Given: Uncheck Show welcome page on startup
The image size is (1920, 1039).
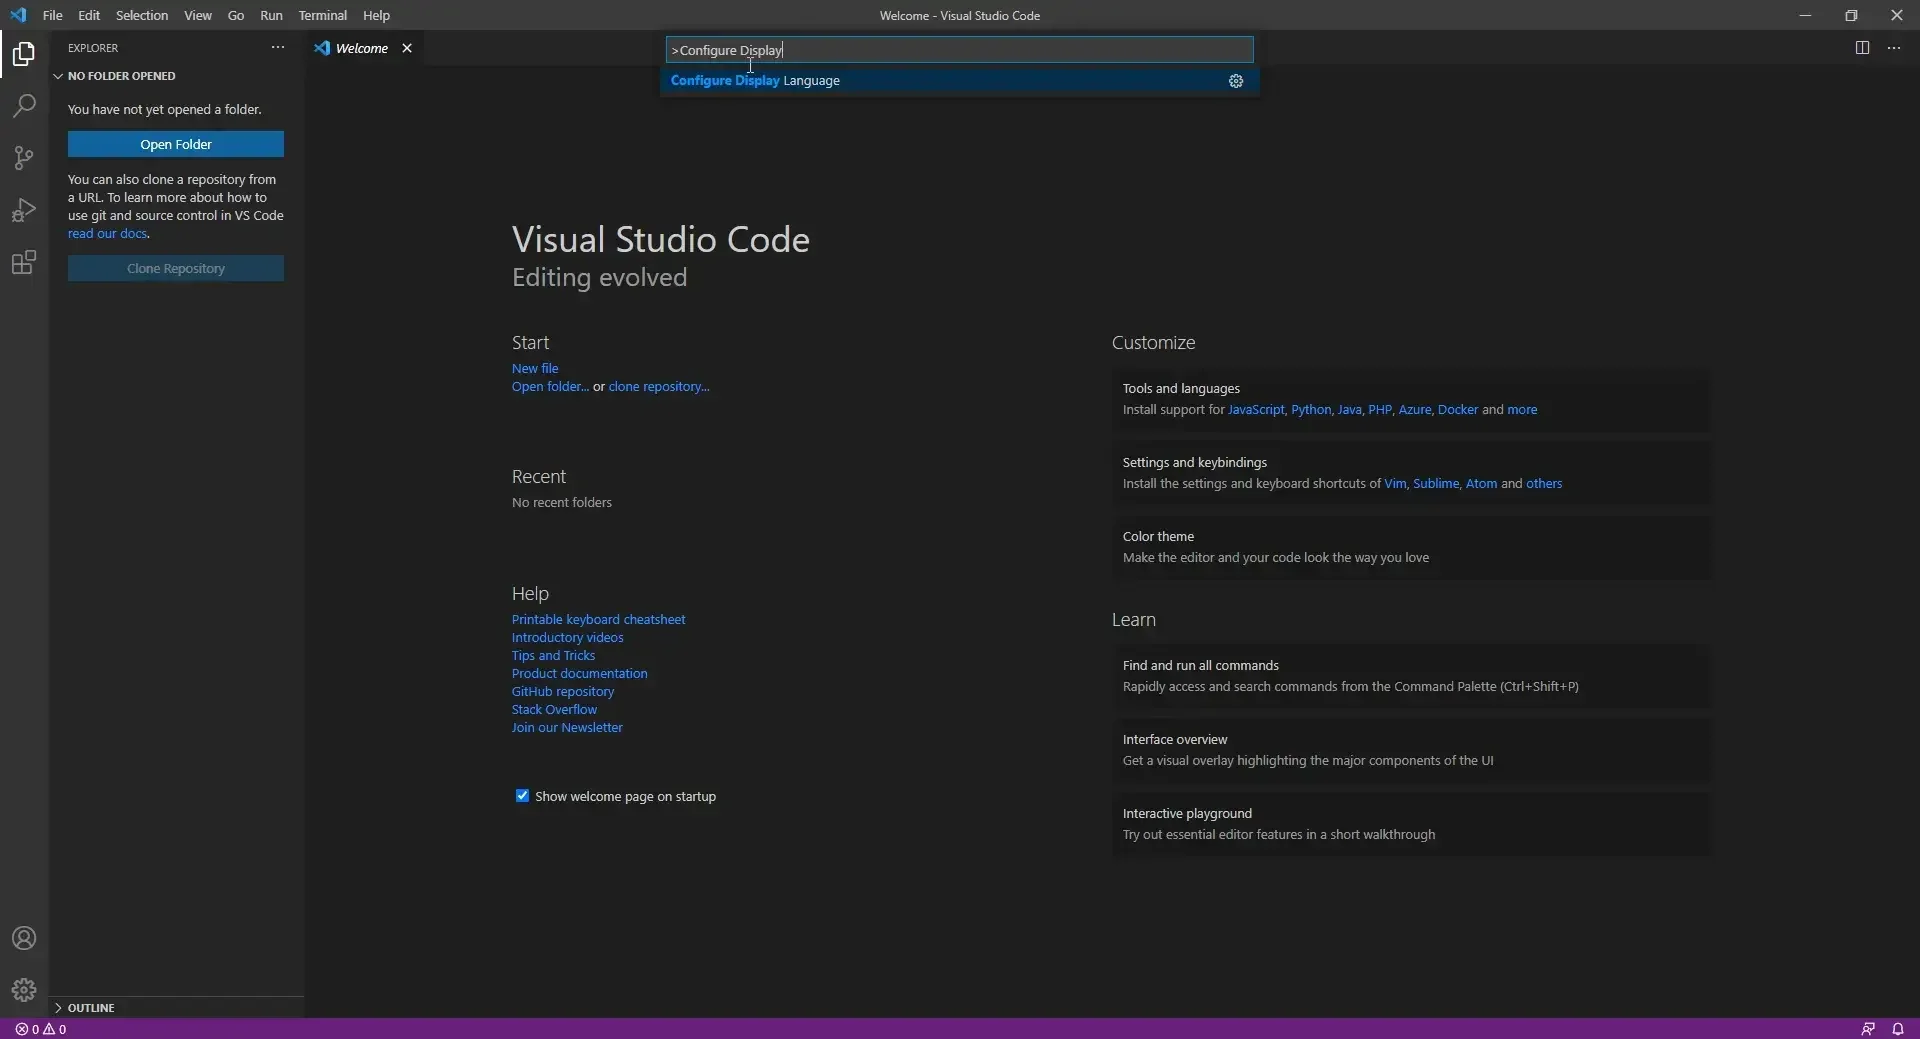Looking at the screenshot, I should point(522,796).
